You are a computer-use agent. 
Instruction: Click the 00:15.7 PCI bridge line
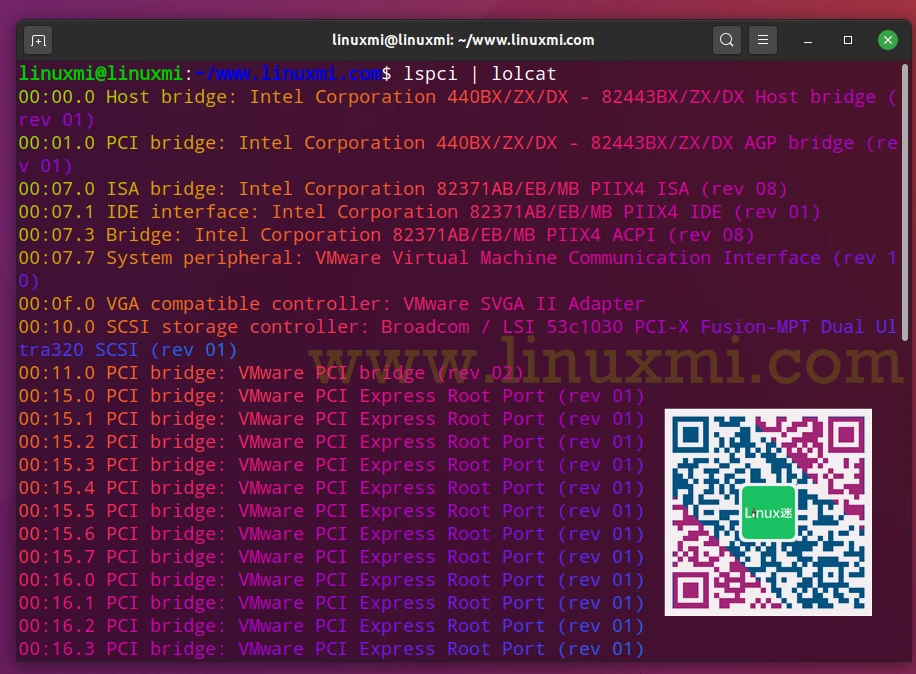(331, 557)
